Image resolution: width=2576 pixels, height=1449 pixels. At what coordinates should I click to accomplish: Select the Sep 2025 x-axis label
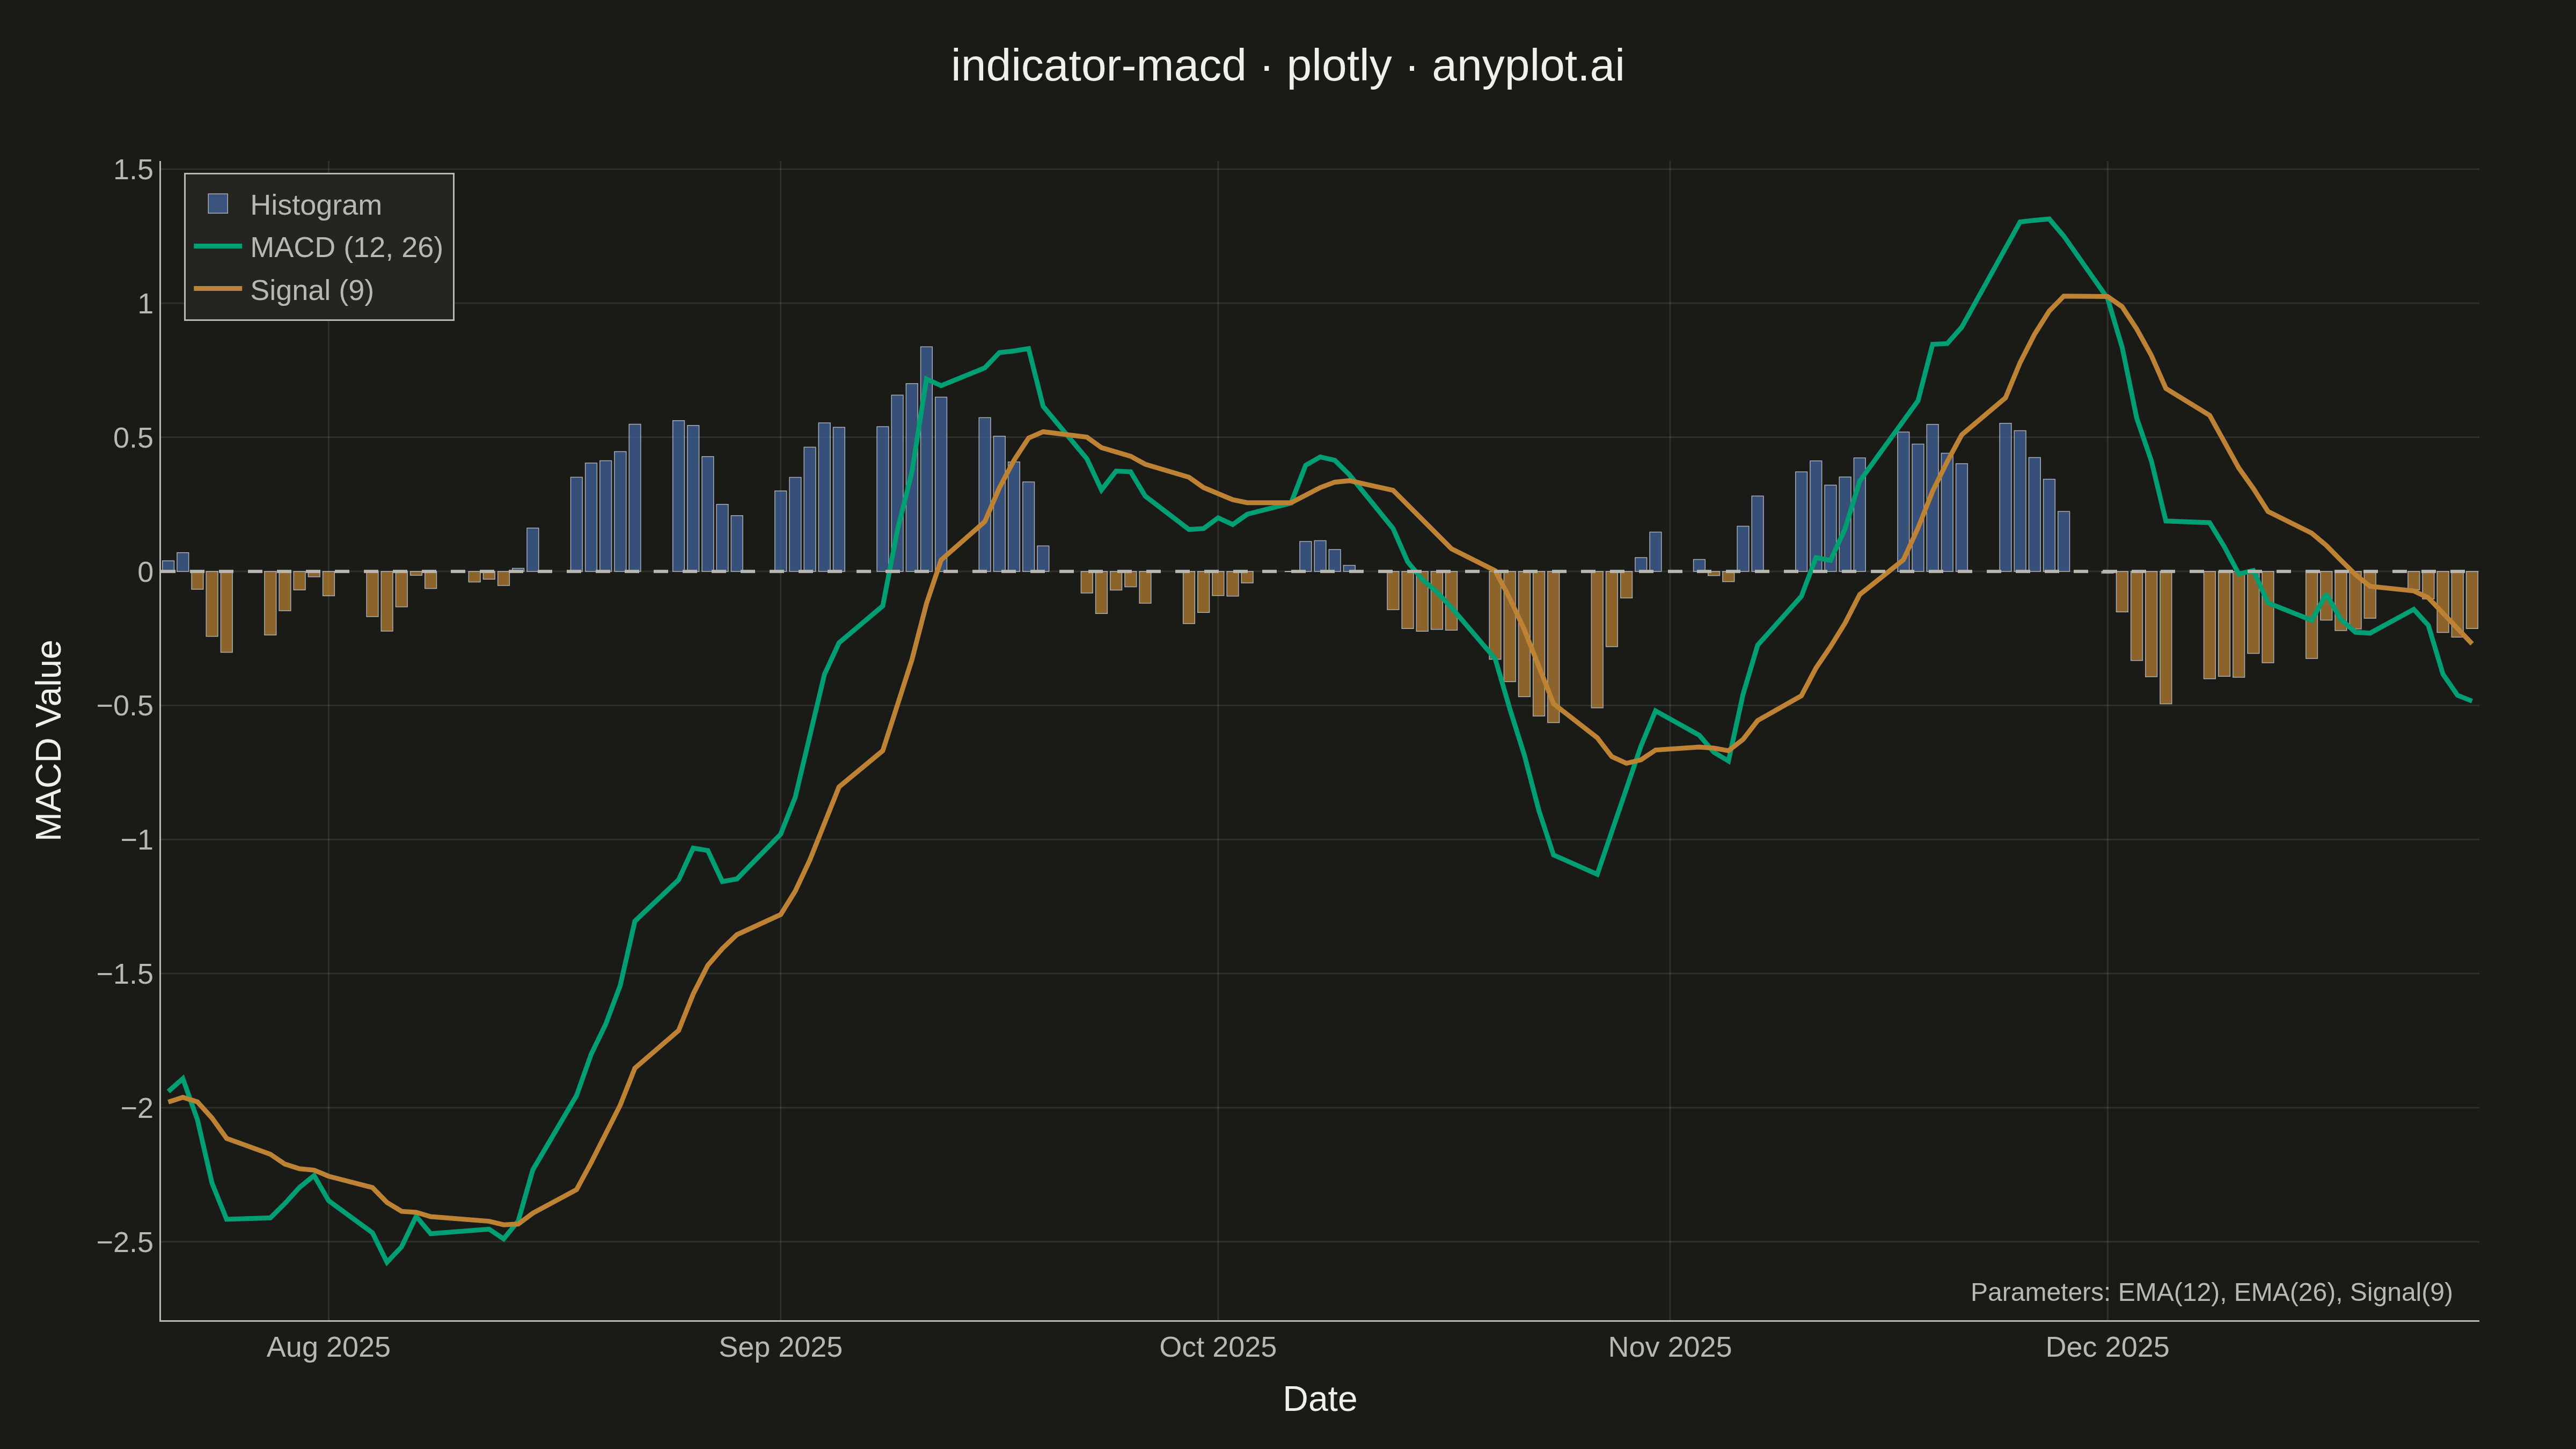click(780, 1347)
